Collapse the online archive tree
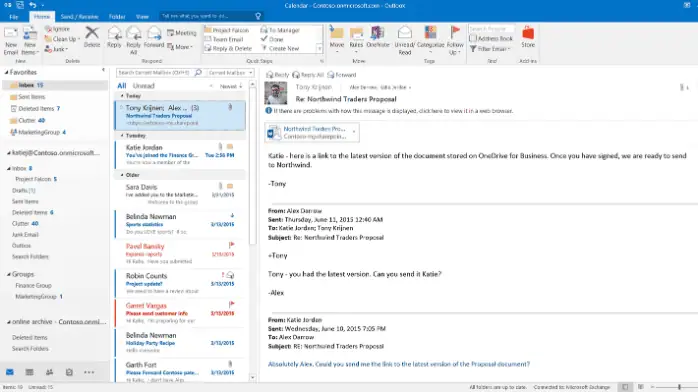The image size is (698, 392). pos(8,322)
